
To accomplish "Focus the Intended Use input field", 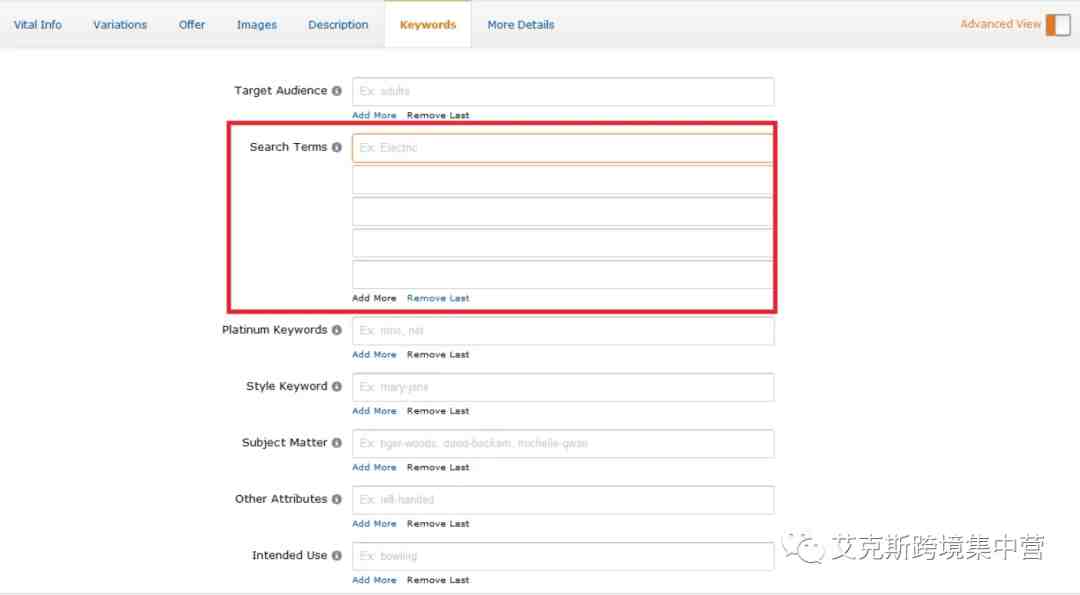I will [563, 556].
